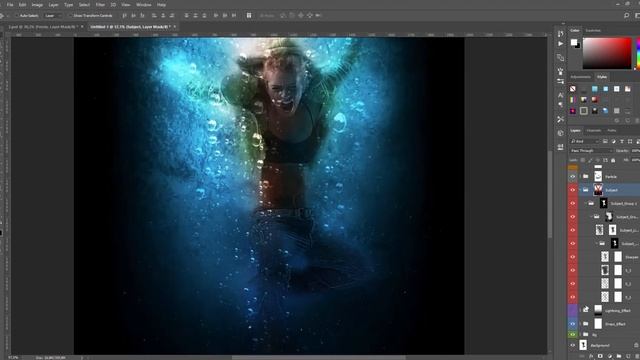
Task: Open the Paragraph panel icon
Action: pyautogui.click(x=560, y=104)
